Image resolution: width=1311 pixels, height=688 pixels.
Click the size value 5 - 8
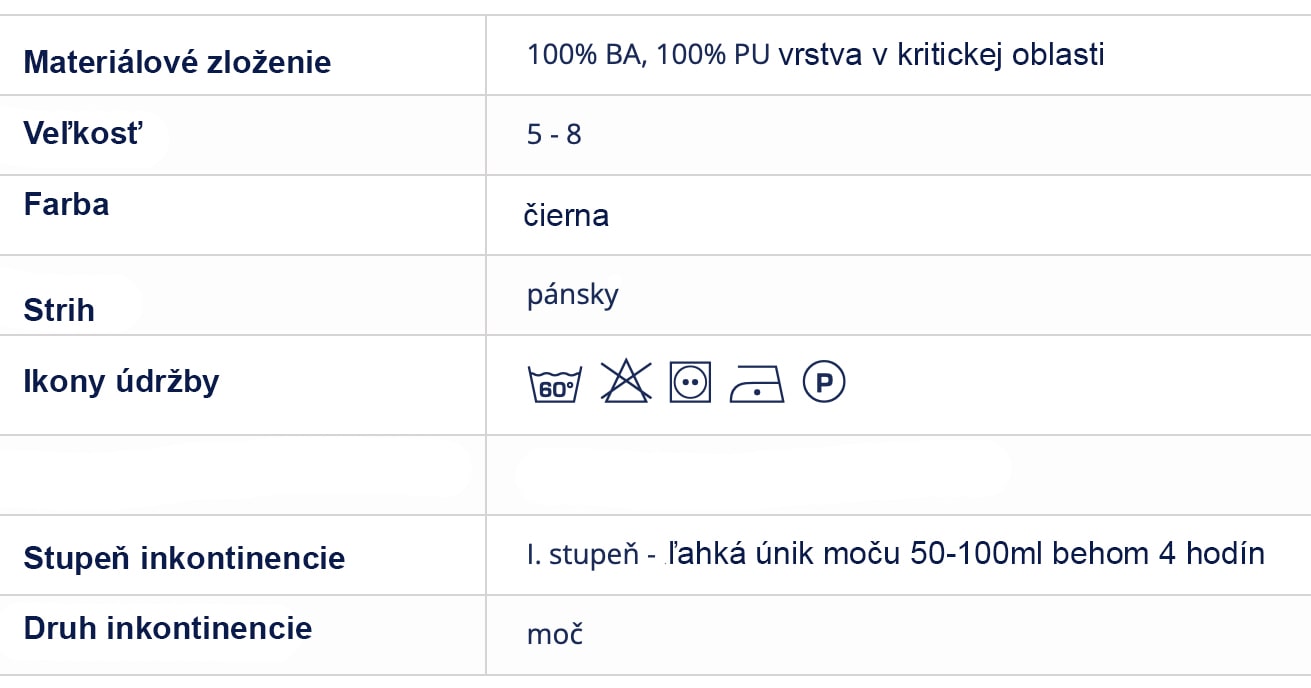pyautogui.click(x=554, y=134)
